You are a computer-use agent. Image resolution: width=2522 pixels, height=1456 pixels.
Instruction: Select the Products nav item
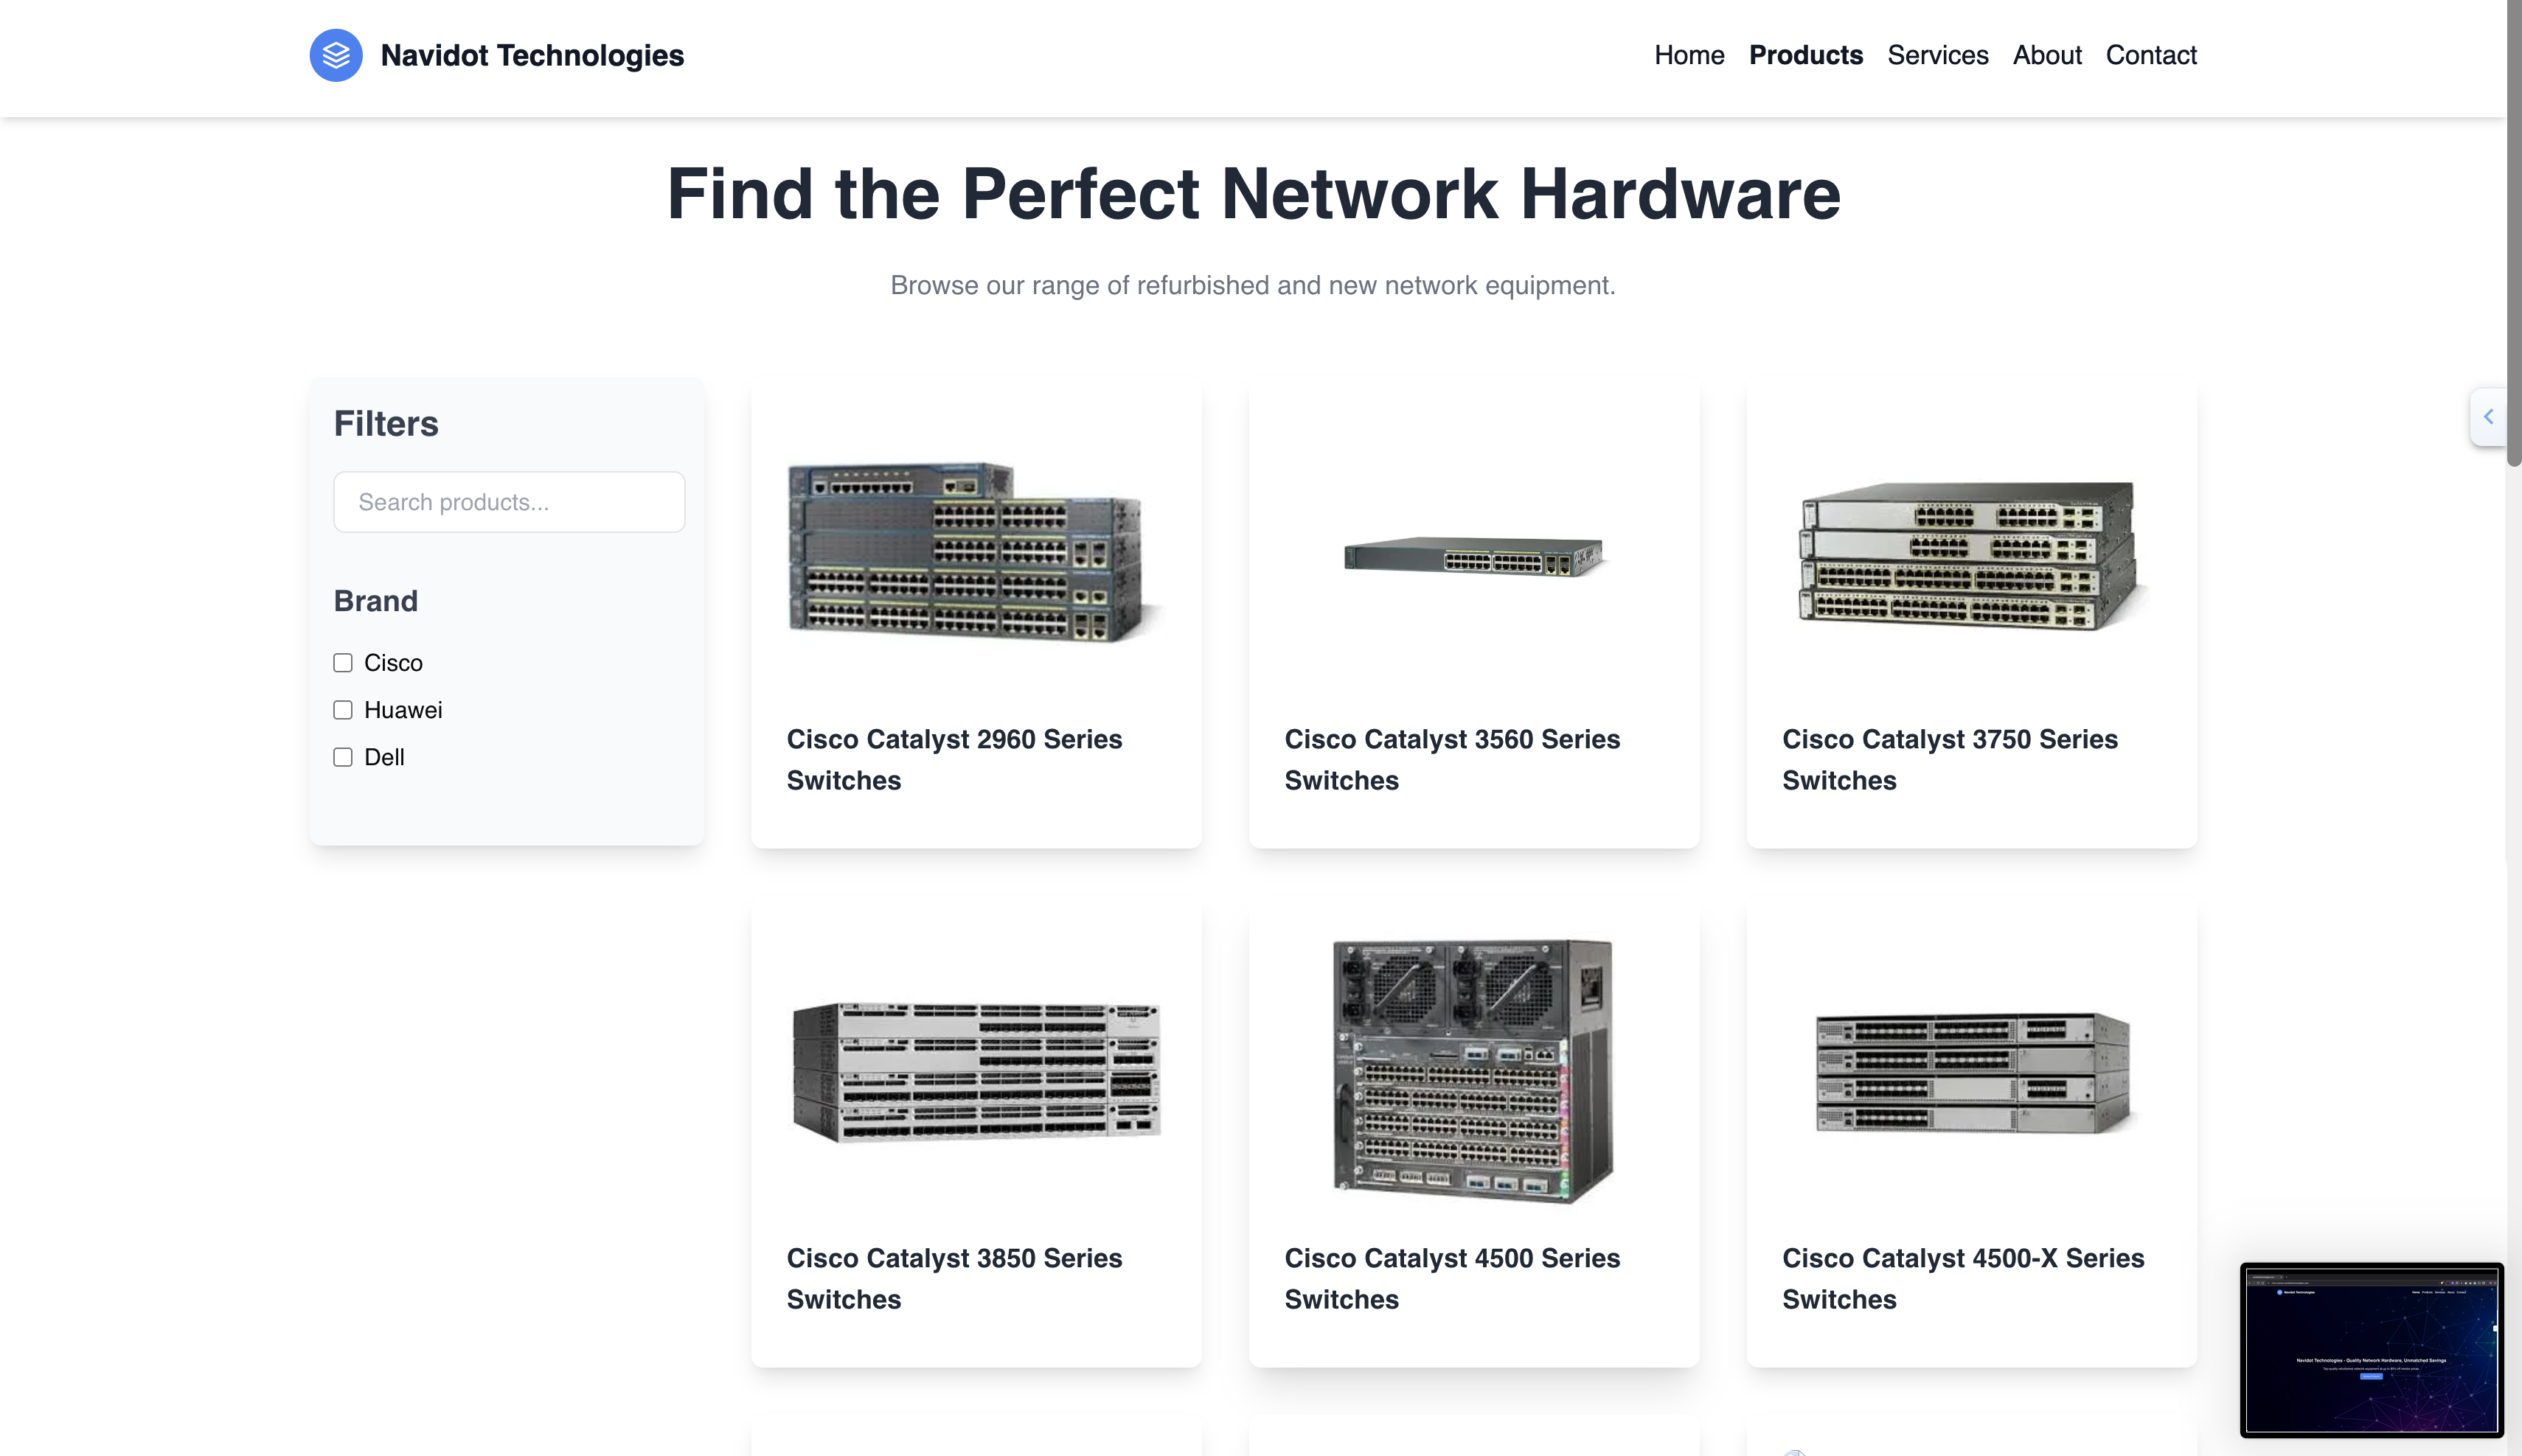pos(1805,55)
